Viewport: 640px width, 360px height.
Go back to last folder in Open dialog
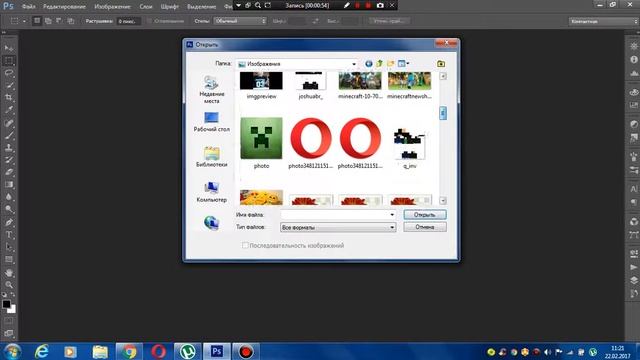(x=369, y=64)
